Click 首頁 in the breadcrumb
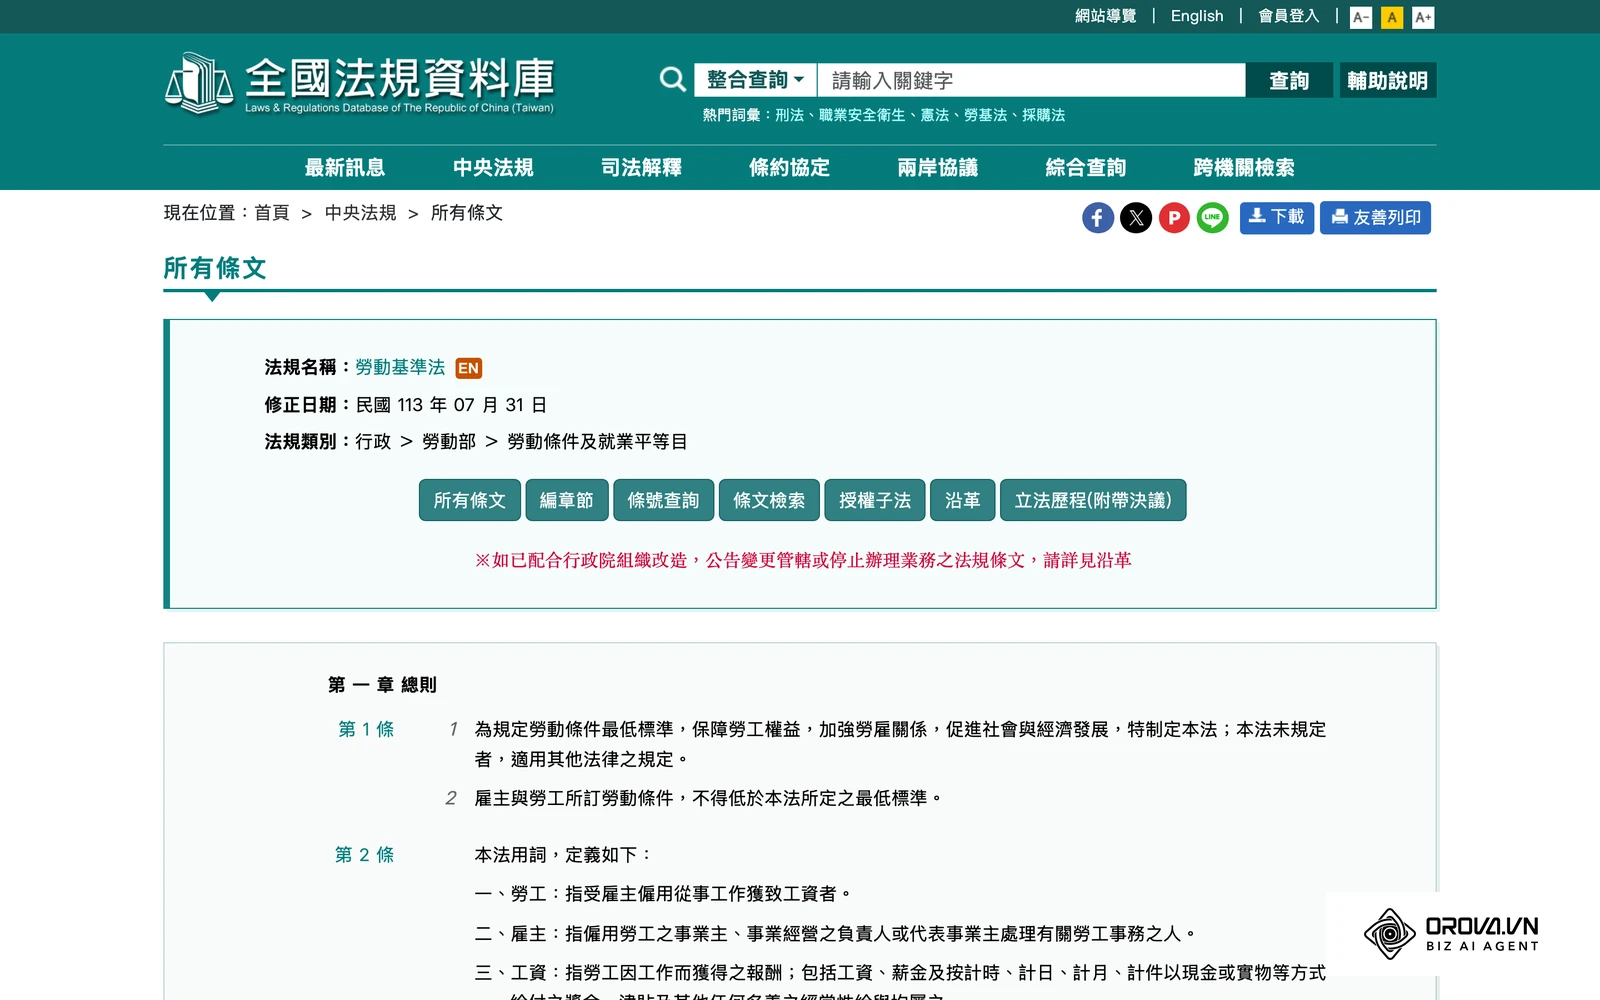 click(x=272, y=213)
